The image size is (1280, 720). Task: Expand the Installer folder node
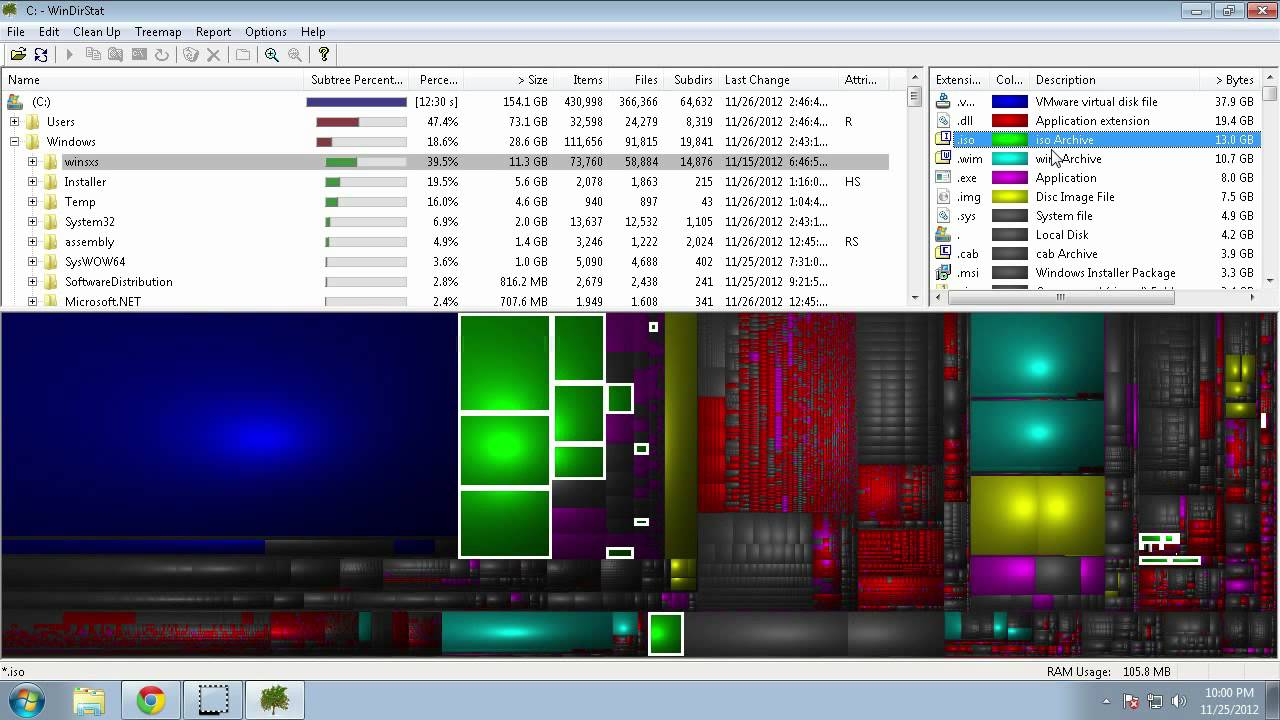pos(32,182)
